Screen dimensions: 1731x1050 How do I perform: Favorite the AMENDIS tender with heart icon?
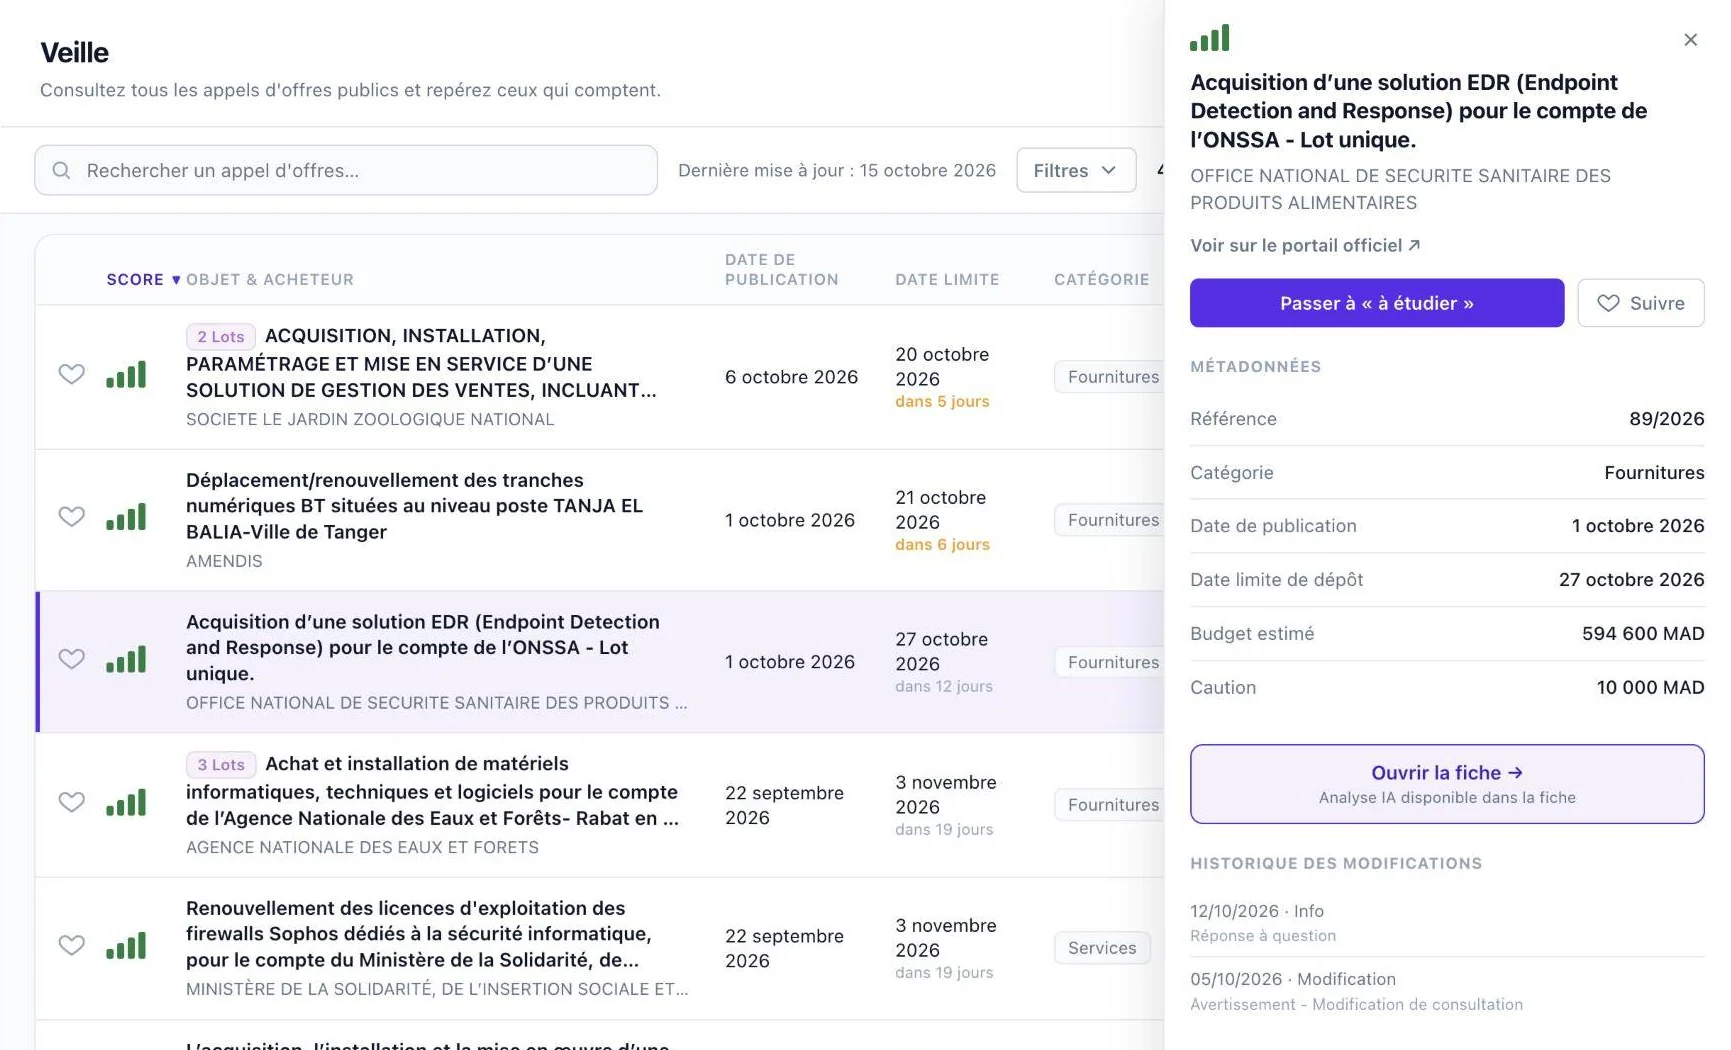[x=71, y=517]
